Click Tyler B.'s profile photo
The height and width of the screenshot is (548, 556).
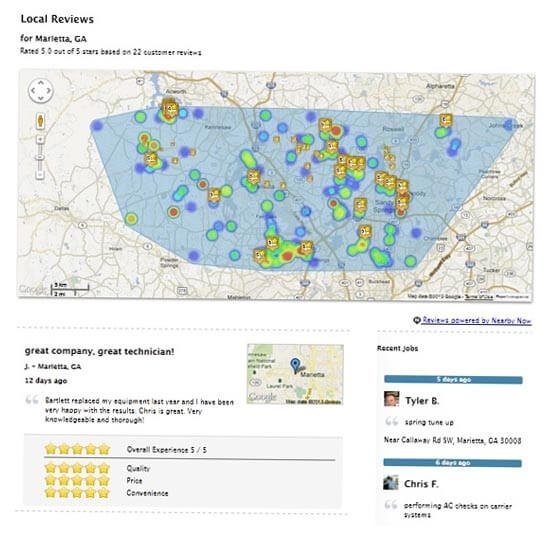[x=391, y=399]
